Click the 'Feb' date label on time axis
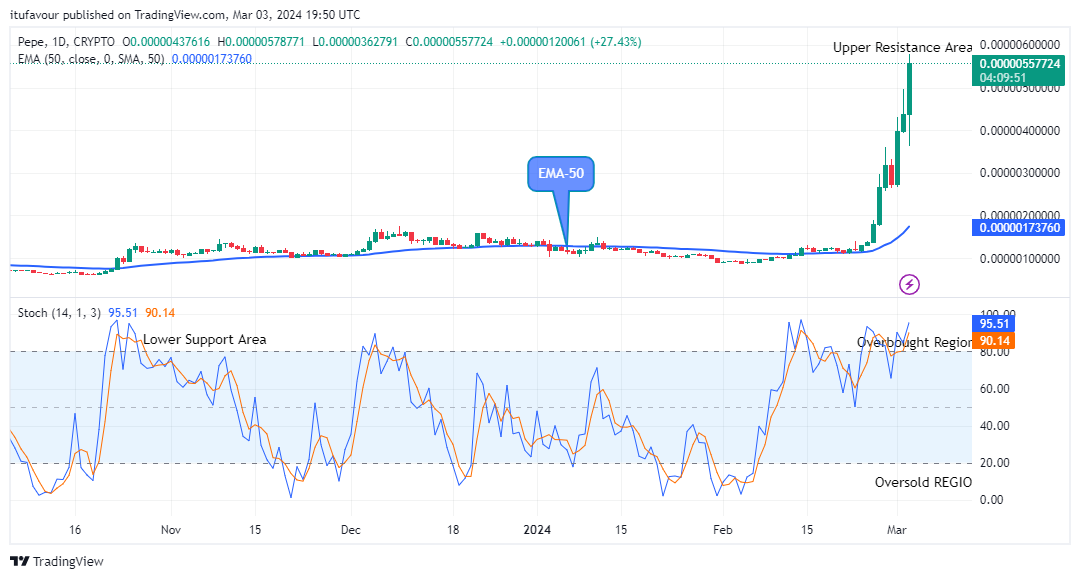The image size is (1080, 579). 723,529
